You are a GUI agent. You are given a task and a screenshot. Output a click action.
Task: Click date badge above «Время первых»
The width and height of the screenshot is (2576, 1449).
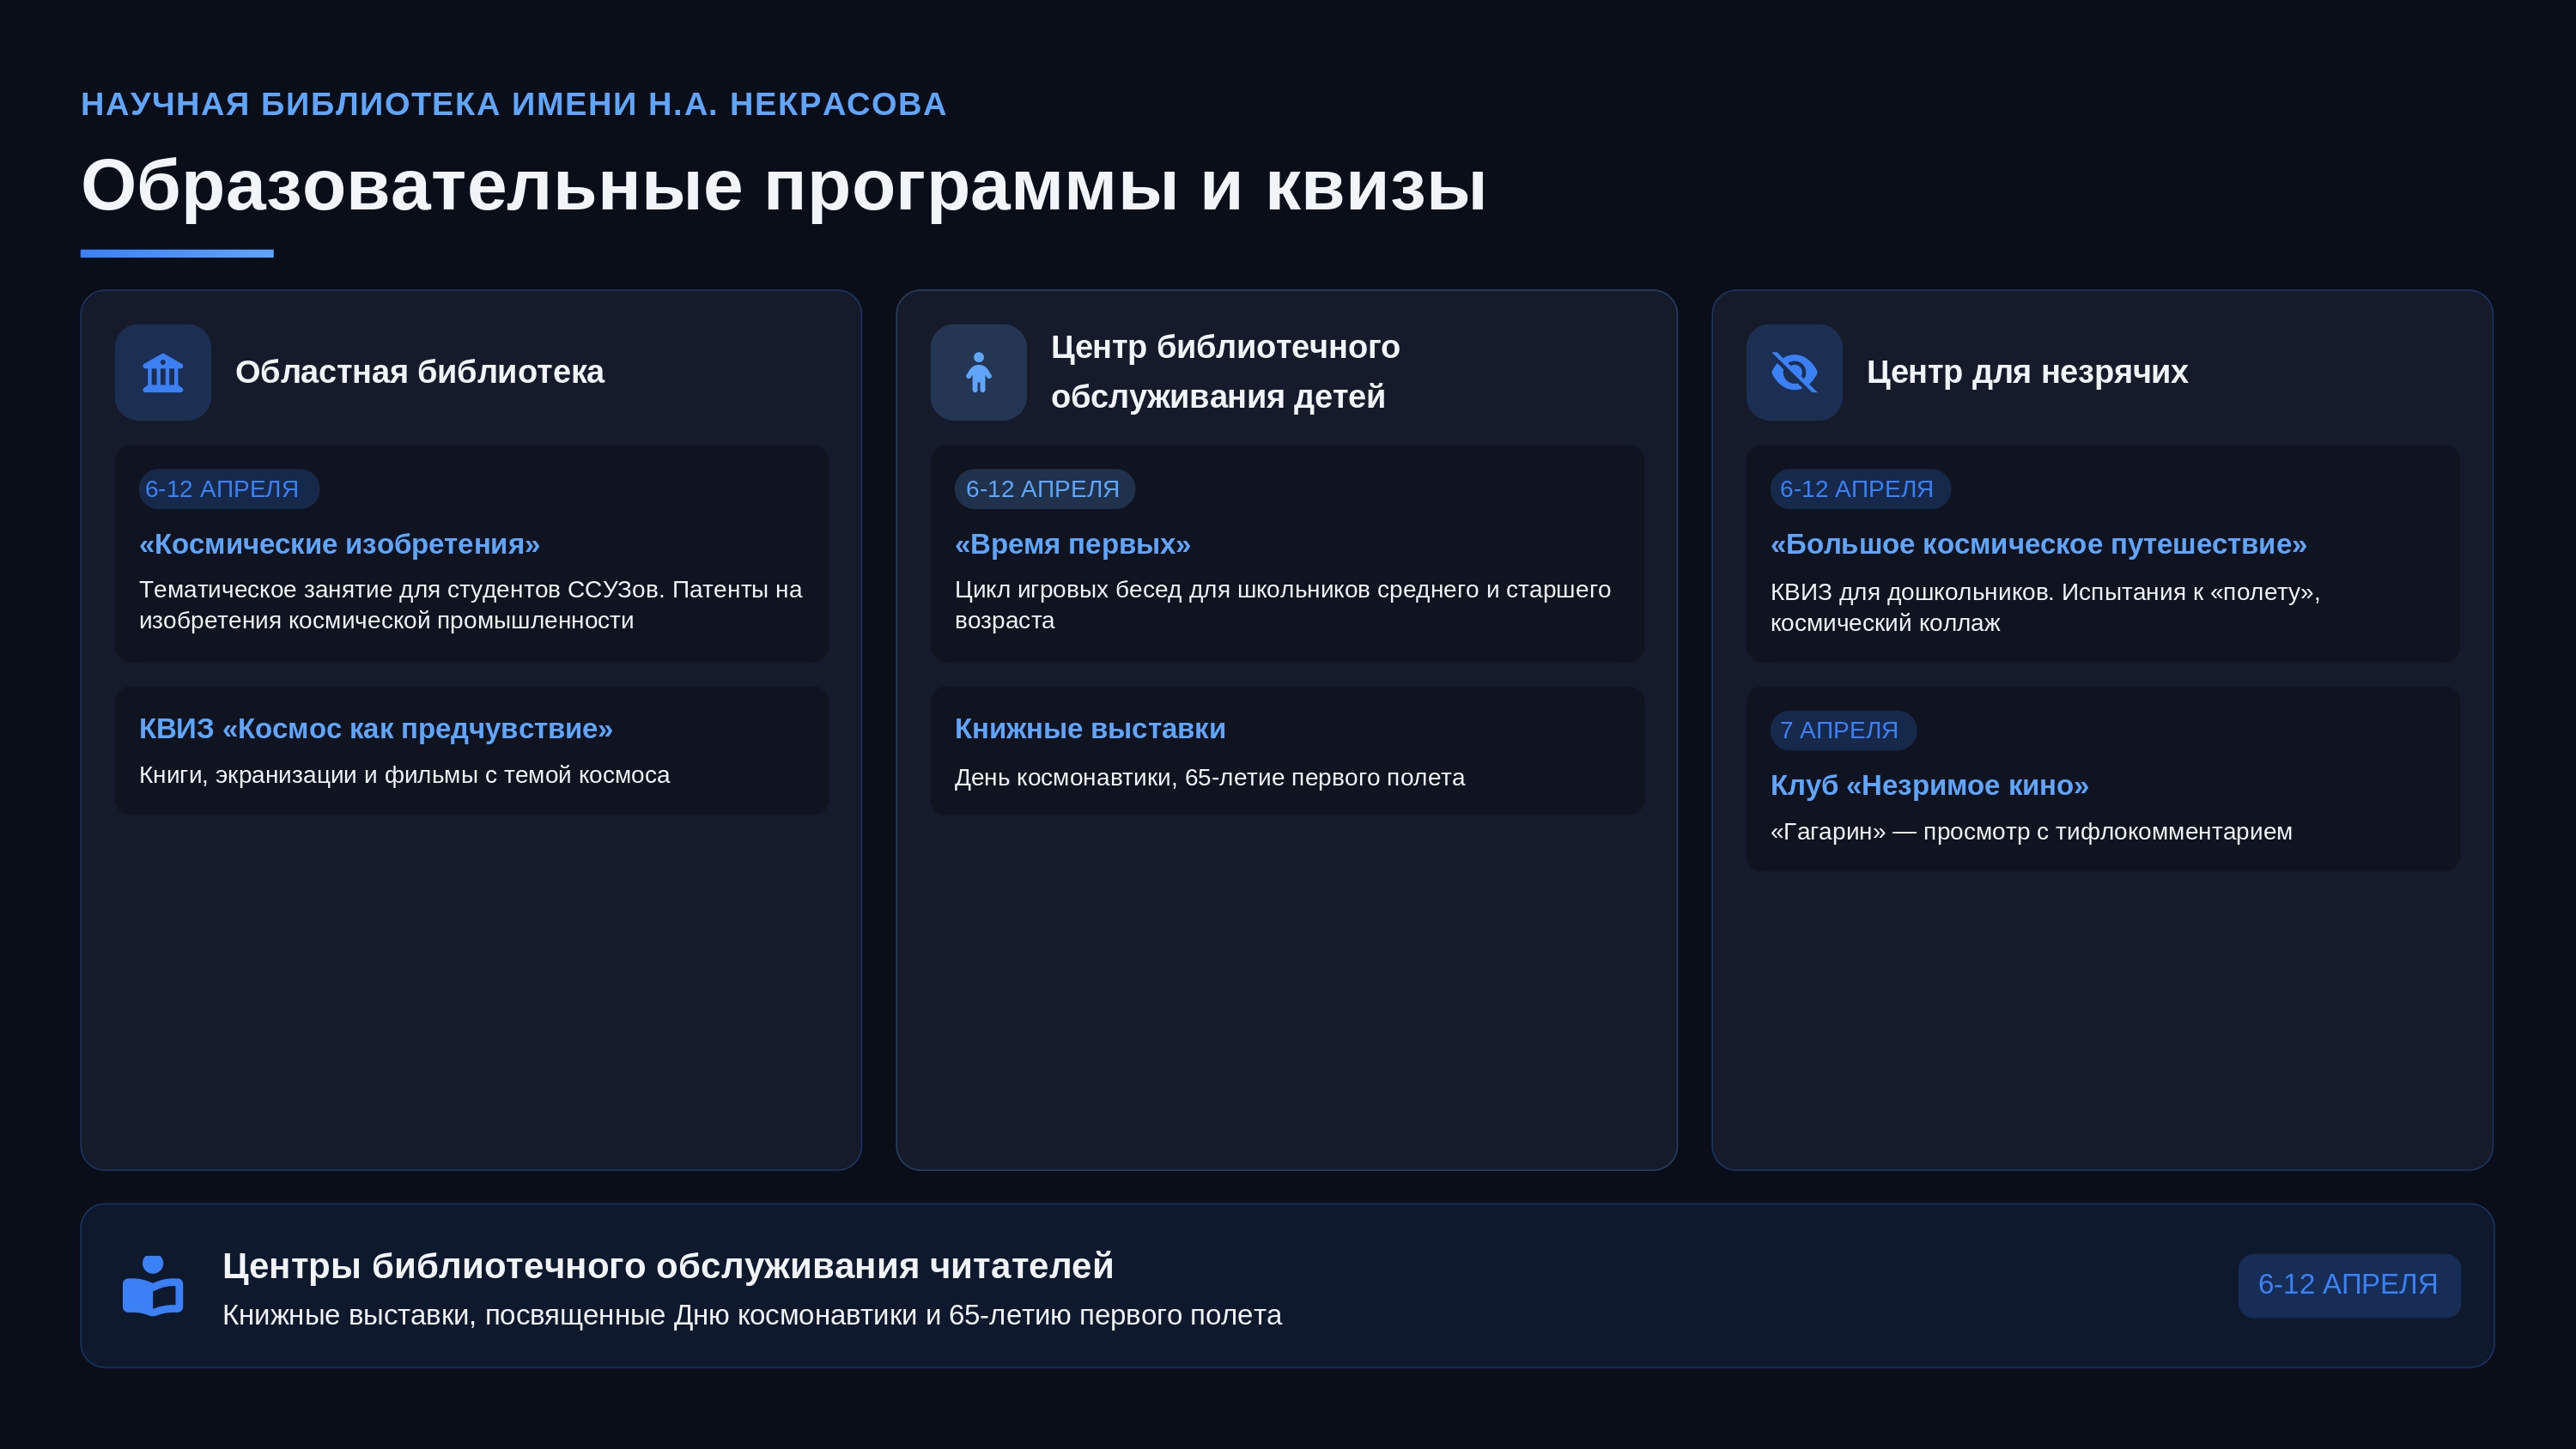pos(1044,489)
